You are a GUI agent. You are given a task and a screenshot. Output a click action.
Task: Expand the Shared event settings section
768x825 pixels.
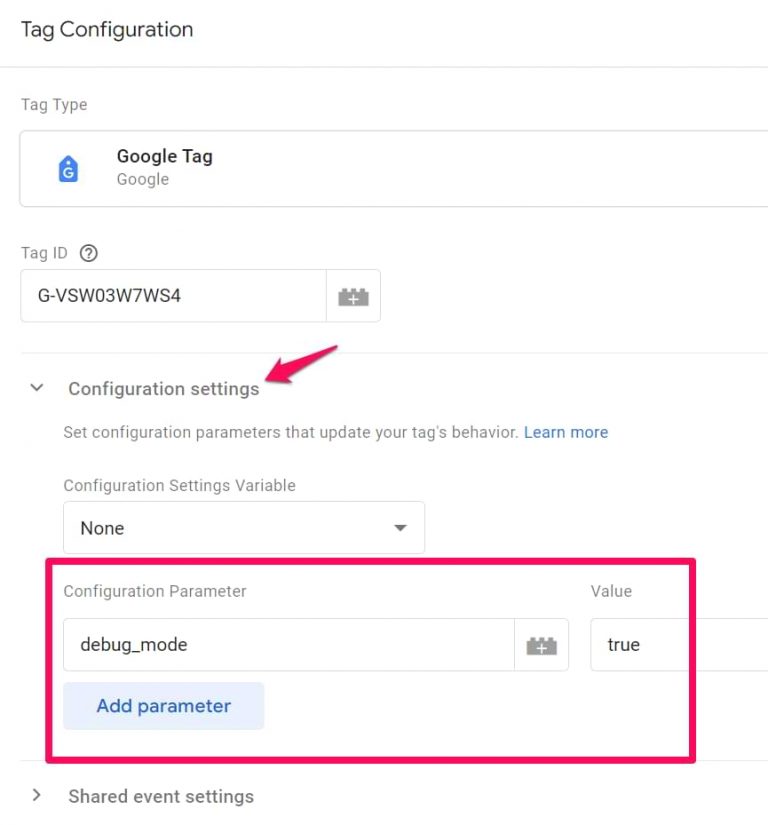37,796
